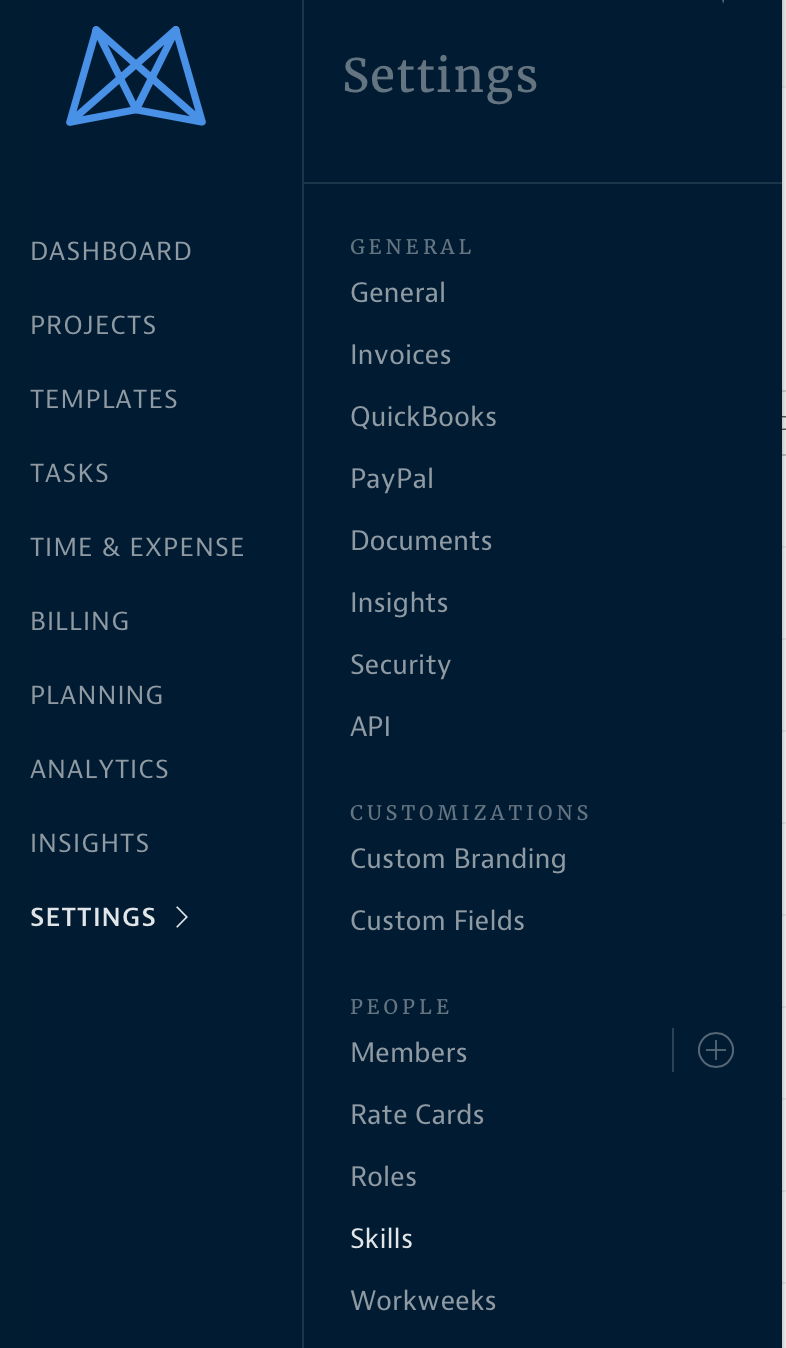Viewport: 786px width, 1348px height.
Task: Go to Projects in sidebar
Action: [x=93, y=325]
